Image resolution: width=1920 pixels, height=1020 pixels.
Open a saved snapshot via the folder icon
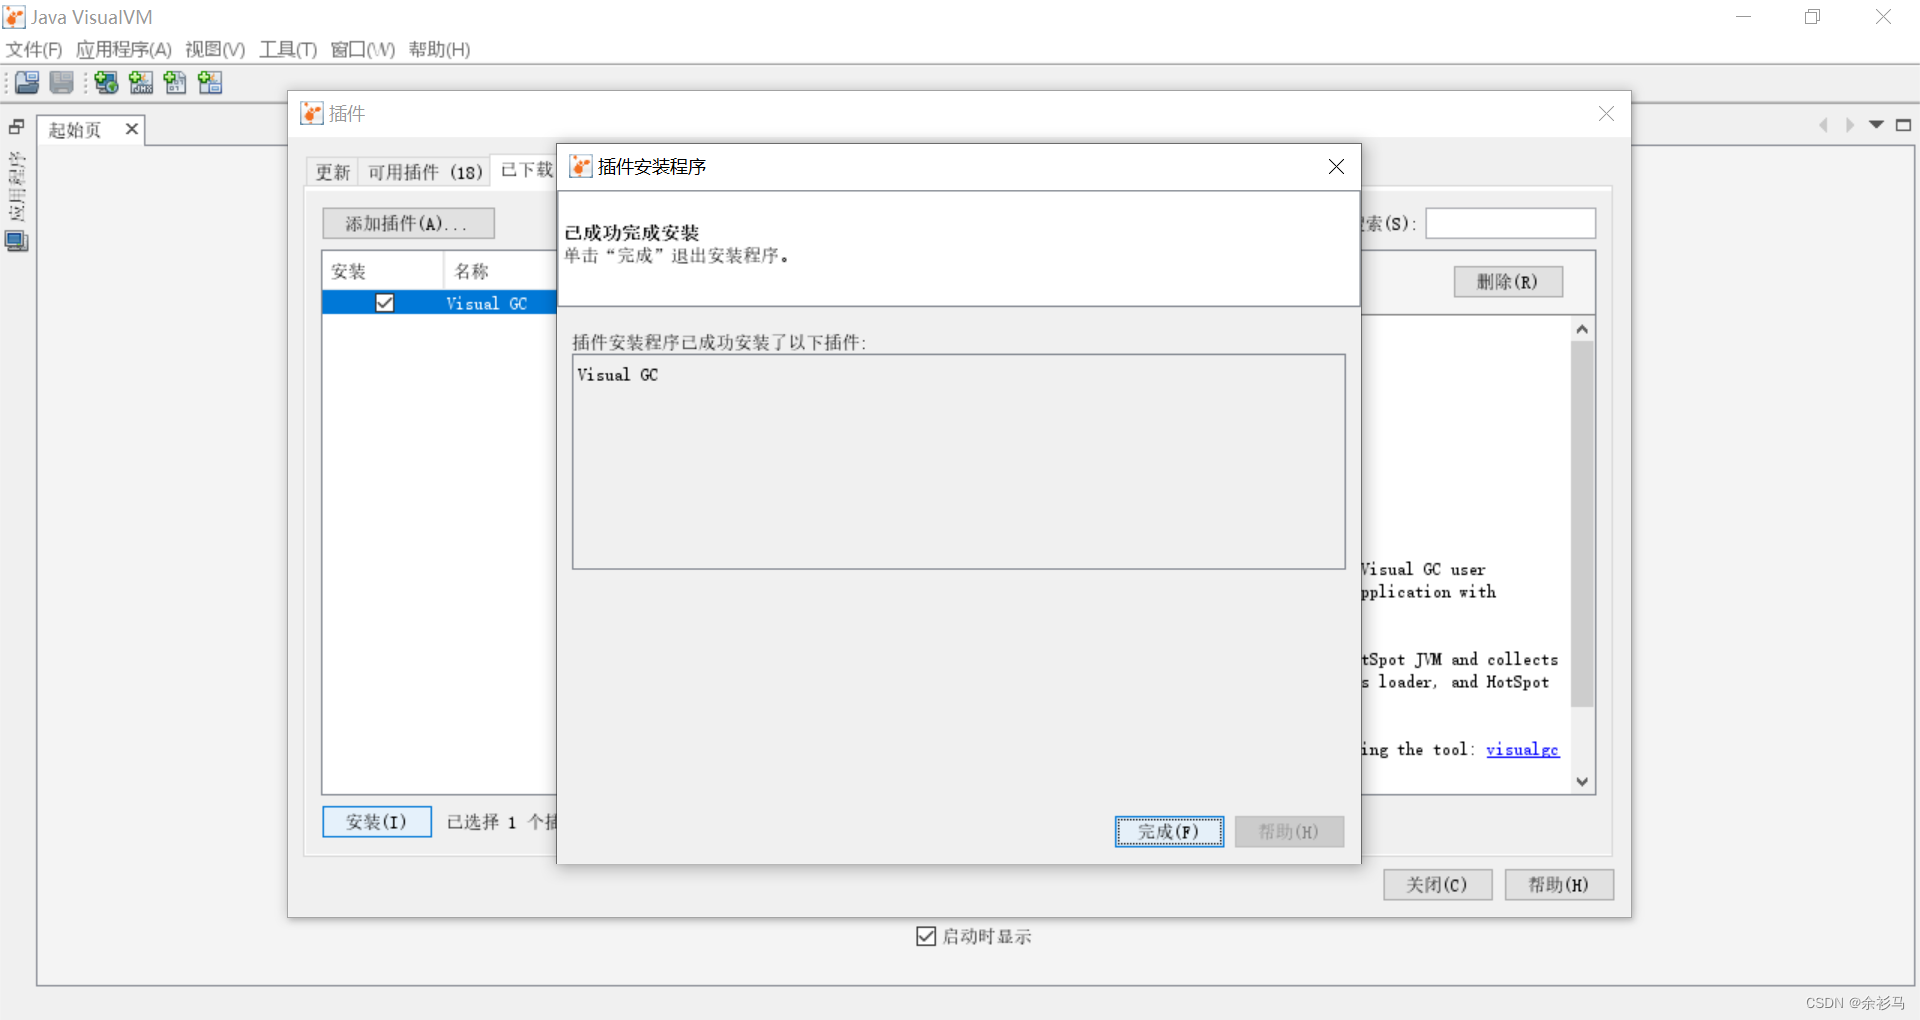(27, 83)
